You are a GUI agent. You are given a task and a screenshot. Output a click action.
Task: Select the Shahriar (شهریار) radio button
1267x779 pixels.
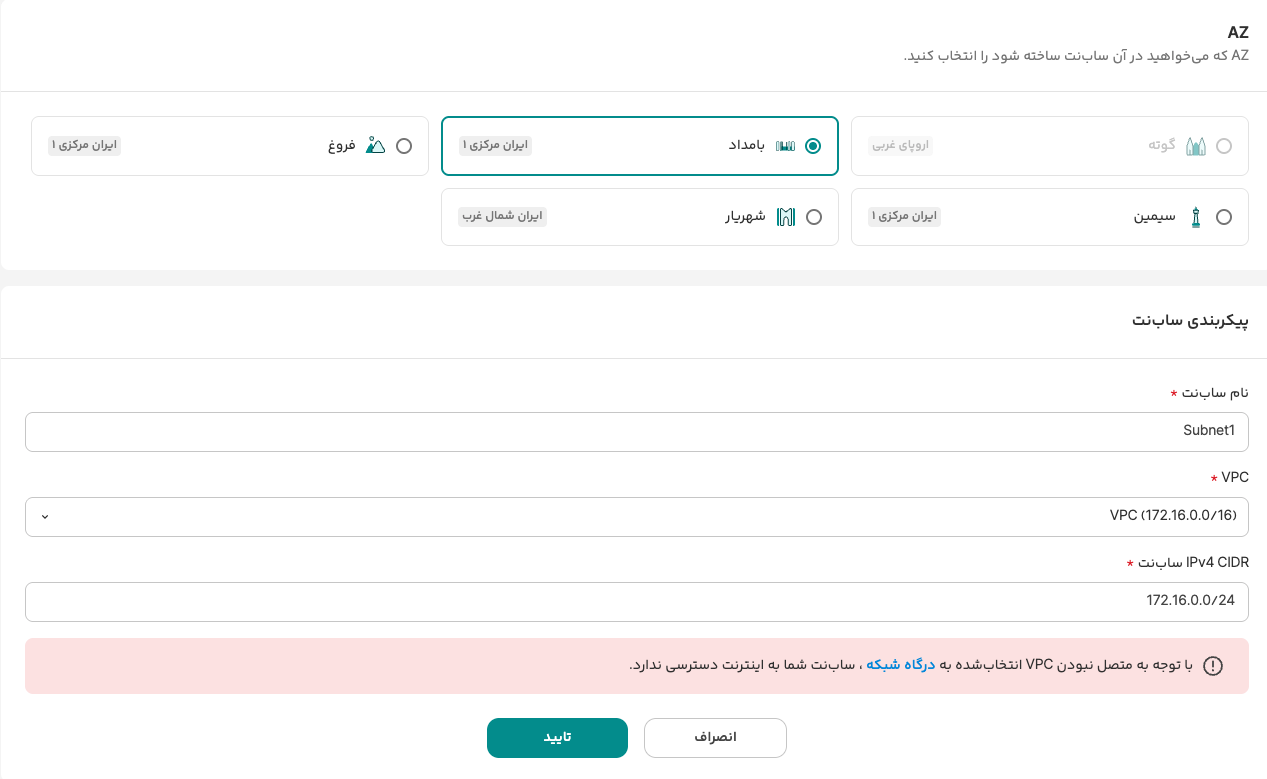tap(814, 217)
